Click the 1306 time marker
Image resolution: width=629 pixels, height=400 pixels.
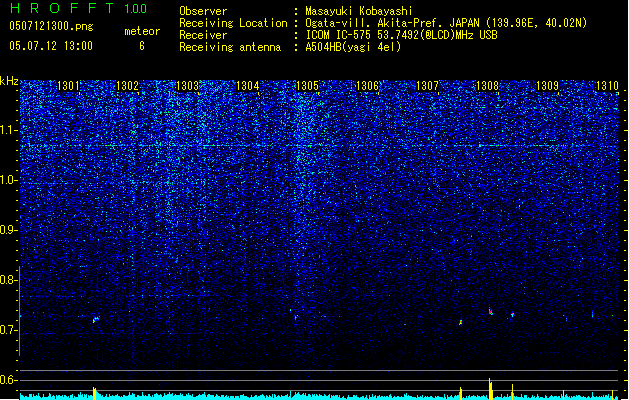point(367,86)
